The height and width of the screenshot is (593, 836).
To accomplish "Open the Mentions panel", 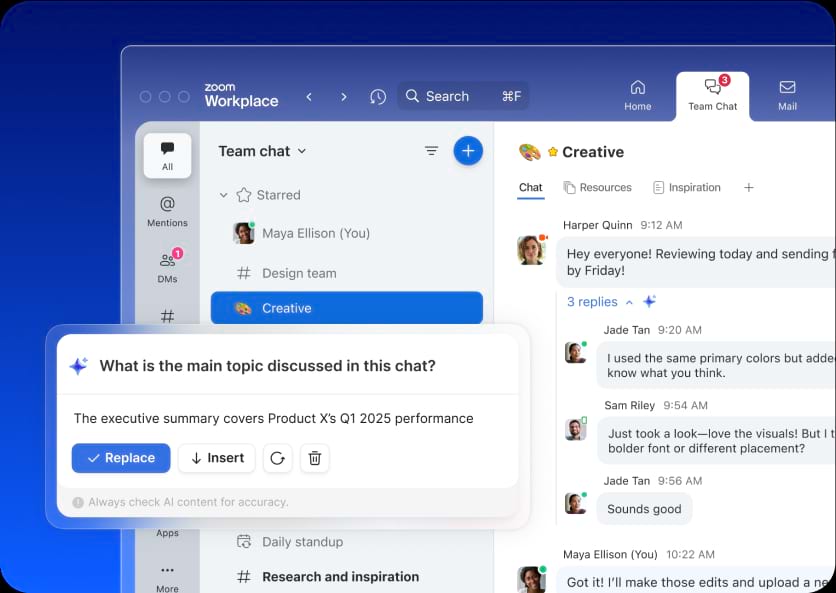I will point(166,210).
